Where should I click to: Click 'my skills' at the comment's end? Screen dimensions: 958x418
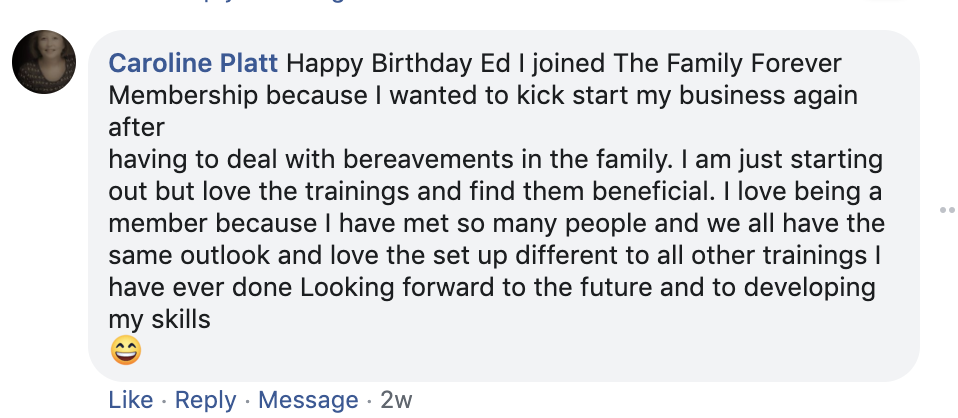point(159,320)
